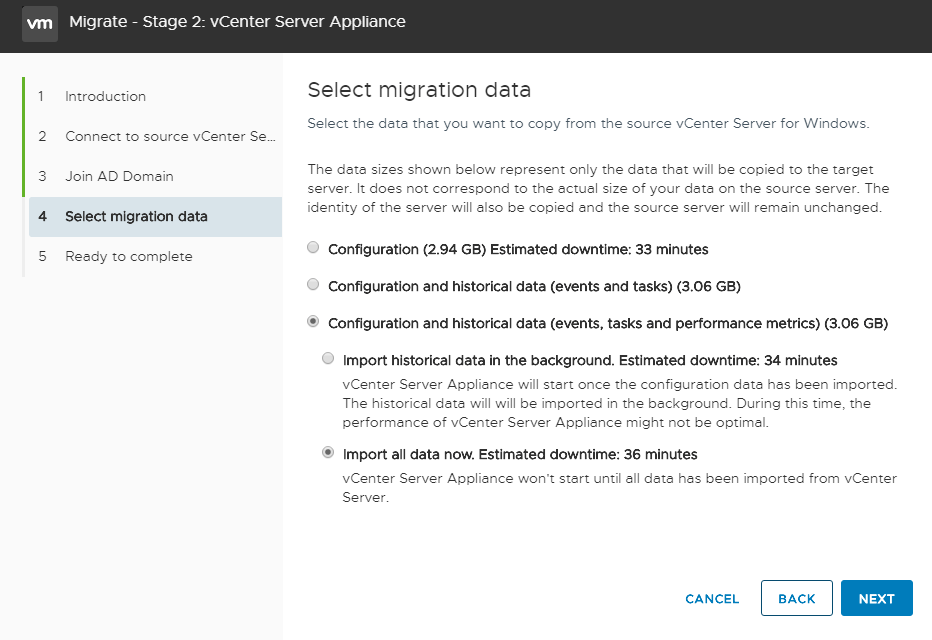Click the description under Import all data now
This screenshot has height=640, width=932.
tap(619, 487)
